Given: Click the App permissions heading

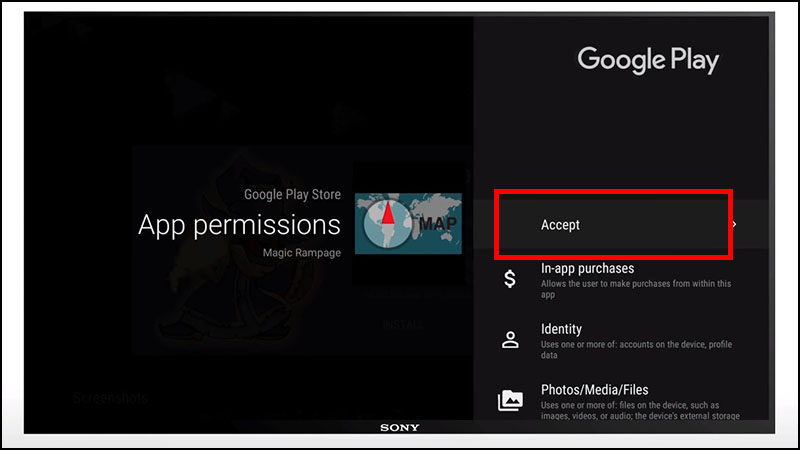Looking at the screenshot, I should (x=239, y=225).
